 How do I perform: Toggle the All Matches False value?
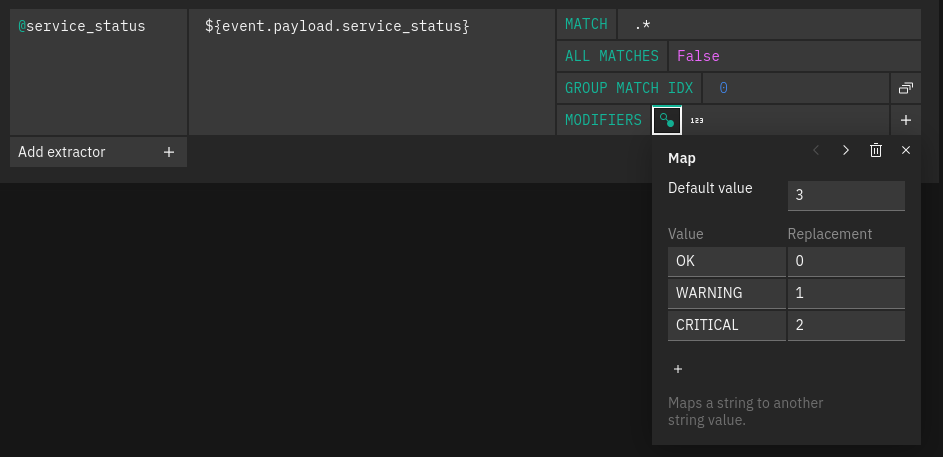click(698, 56)
